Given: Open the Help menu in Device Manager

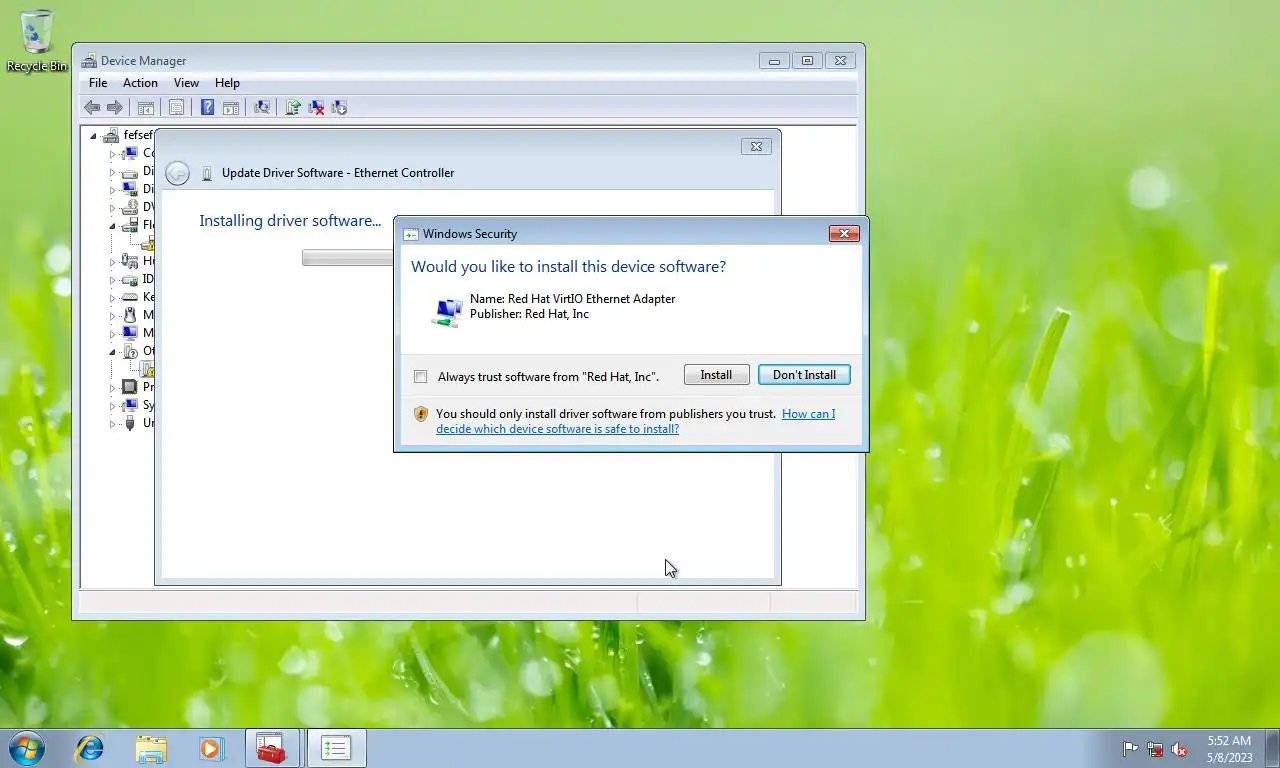Looking at the screenshot, I should pyautogui.click(x=227, y=83).
